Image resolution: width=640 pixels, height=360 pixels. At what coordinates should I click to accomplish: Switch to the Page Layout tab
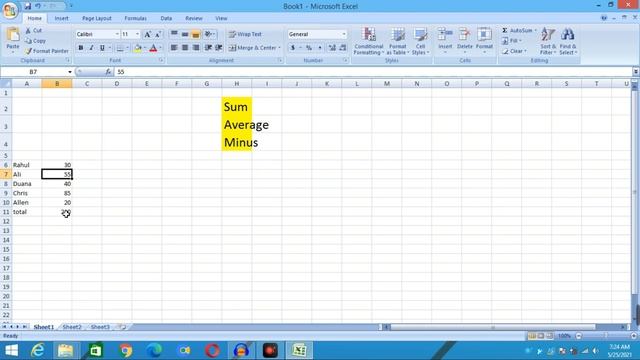[x=97, y=18]
